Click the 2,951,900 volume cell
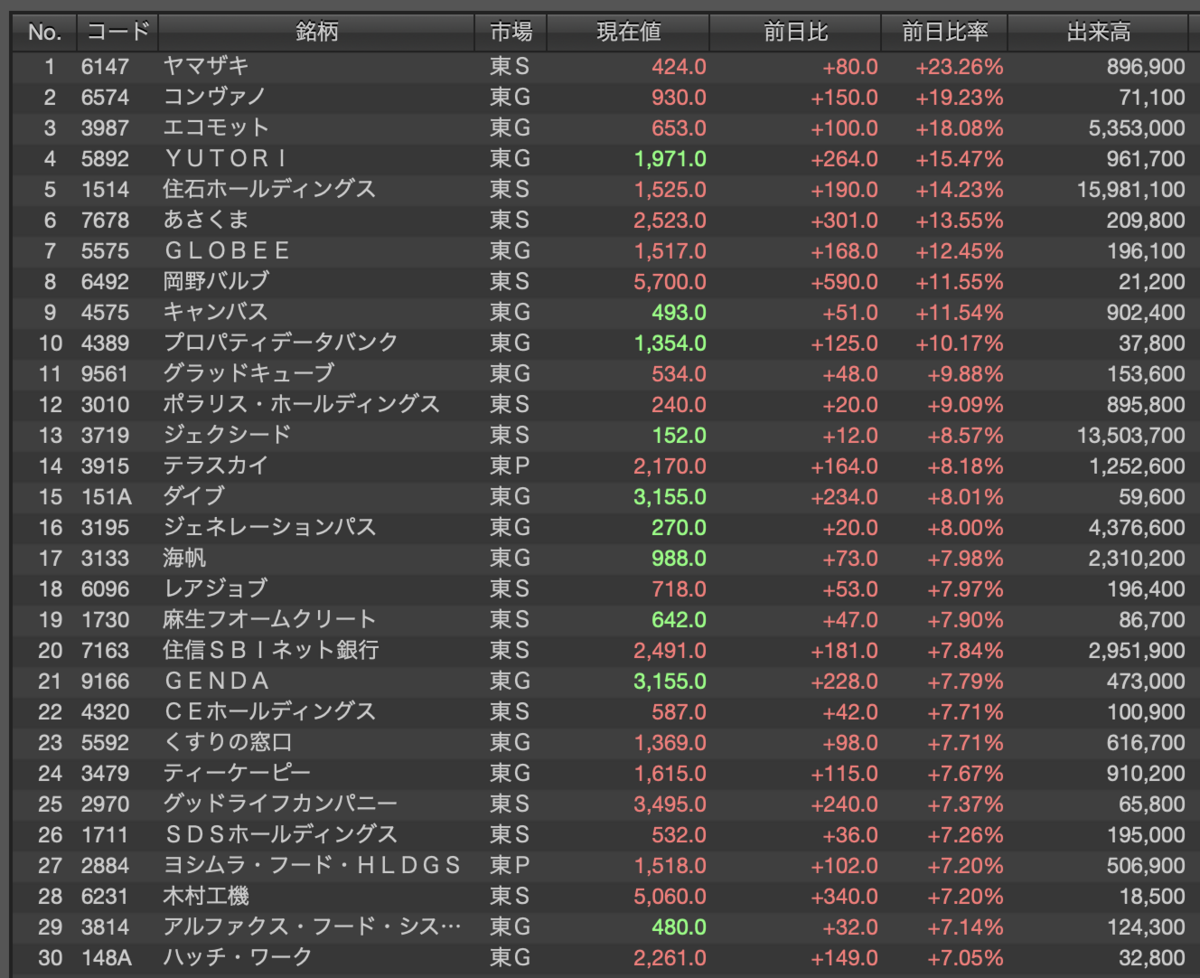Image resolution: width=1200 pixels, height=978 pixels. pos(1136,650)
